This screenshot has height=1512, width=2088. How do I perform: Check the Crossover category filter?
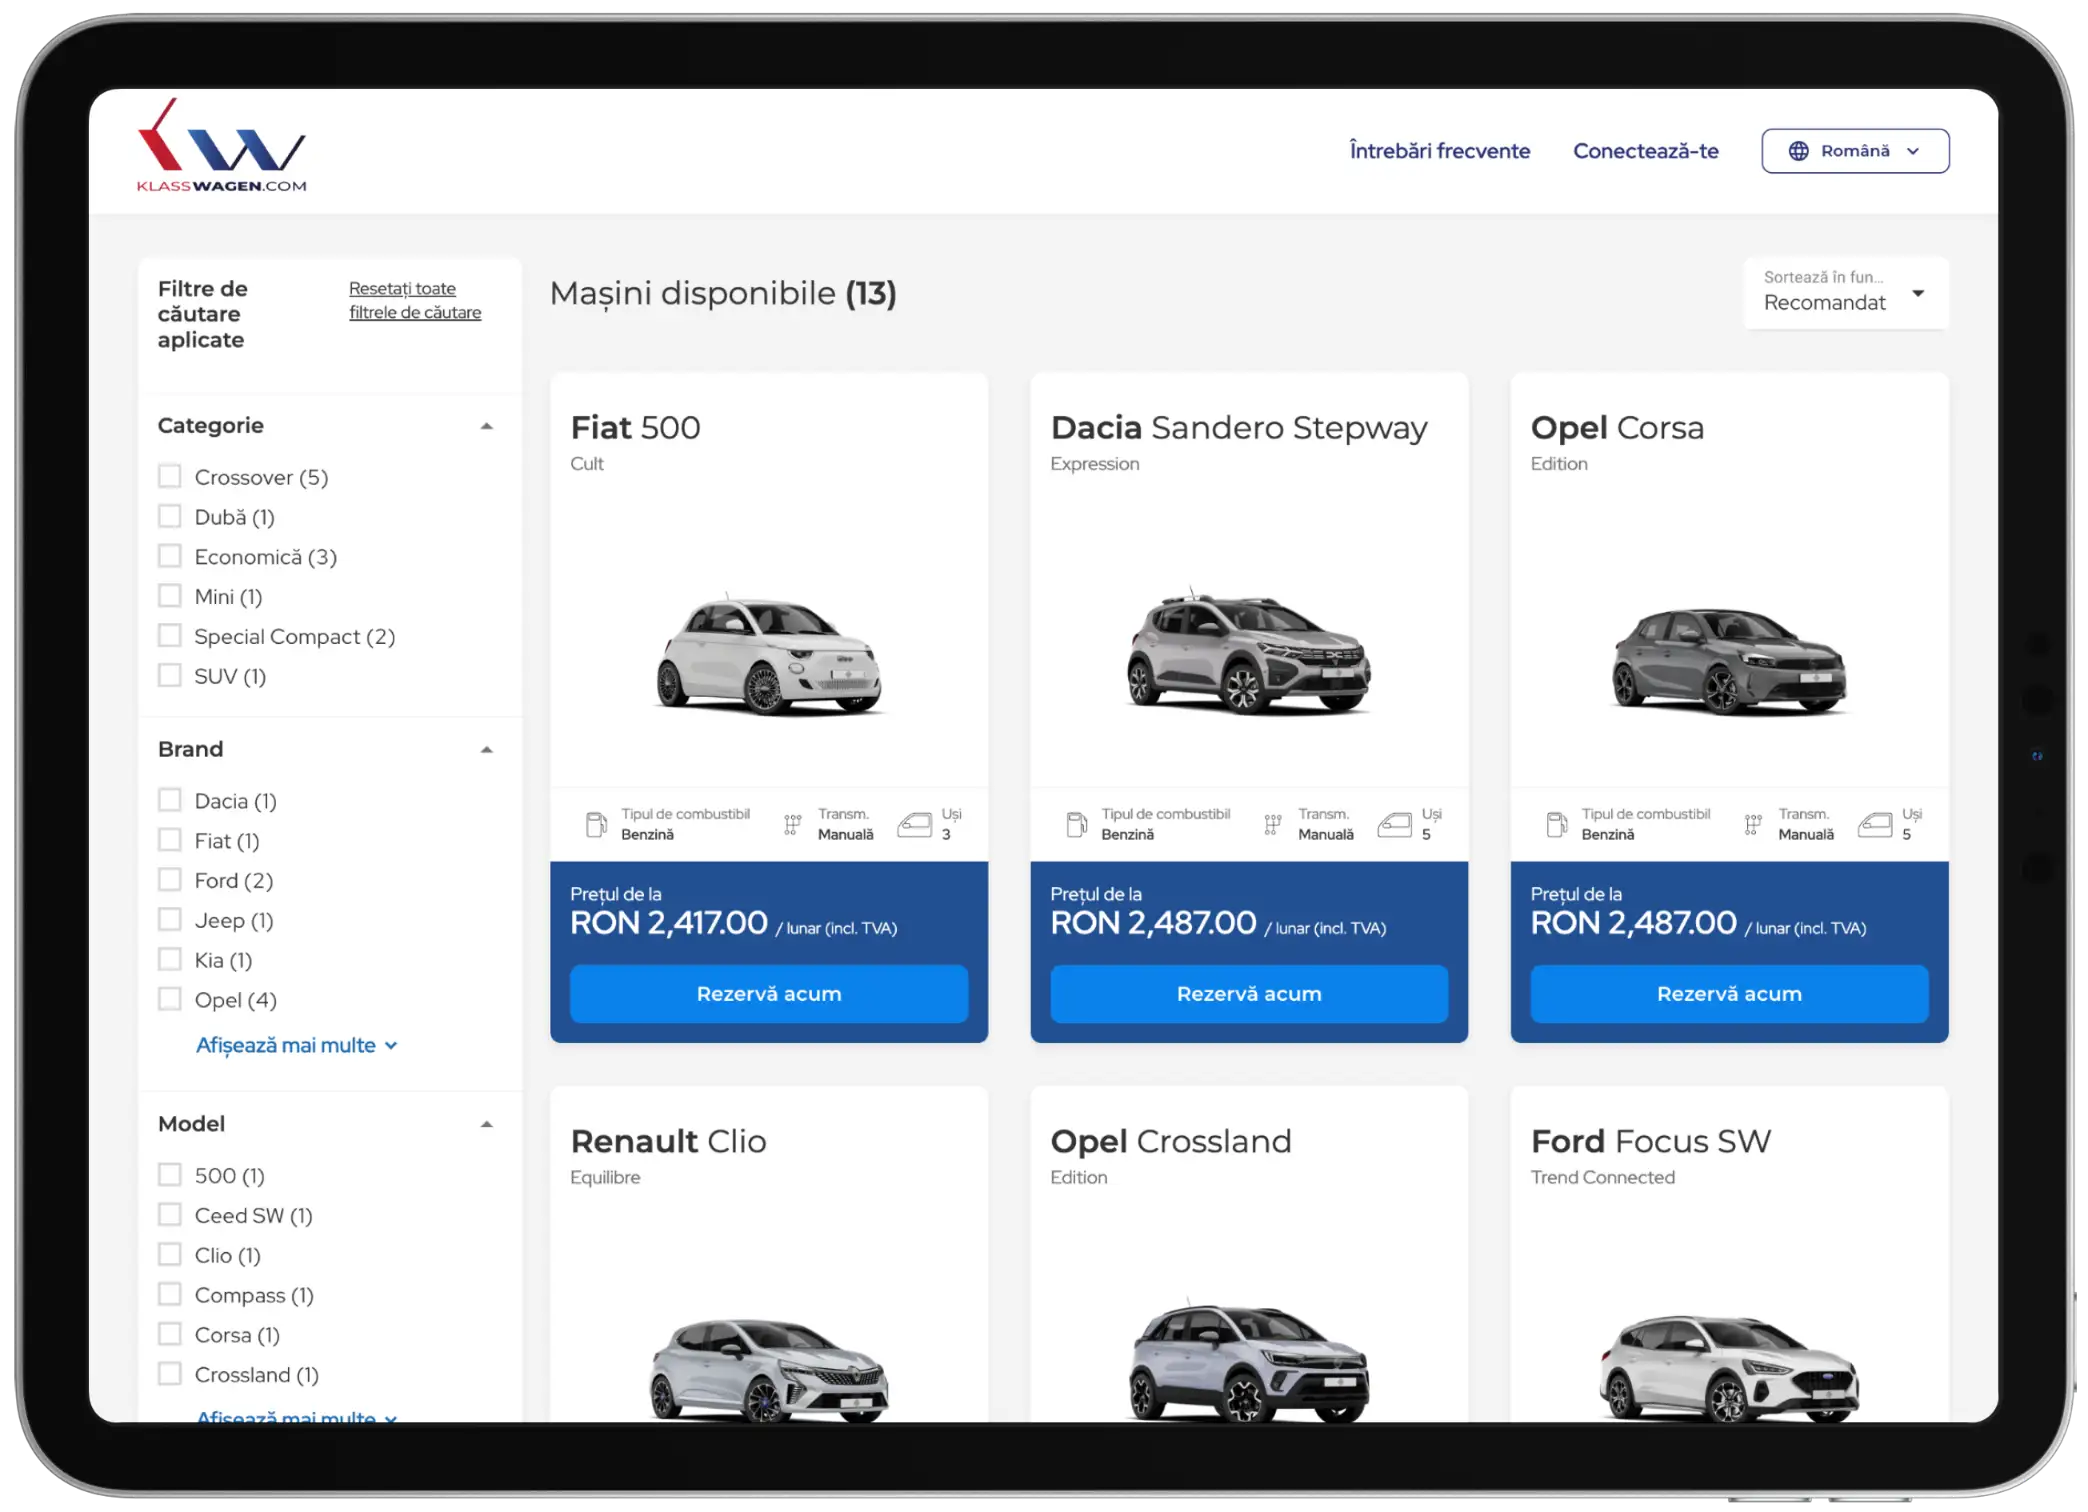pos(170,477)
